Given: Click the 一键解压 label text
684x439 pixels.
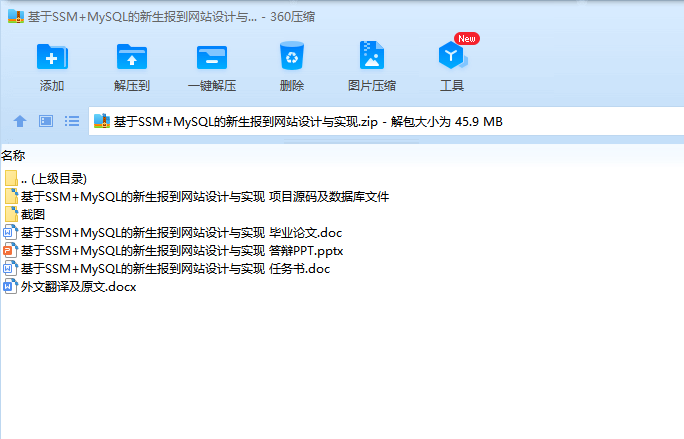Looking at the screenshot, I should click(212, 86).
